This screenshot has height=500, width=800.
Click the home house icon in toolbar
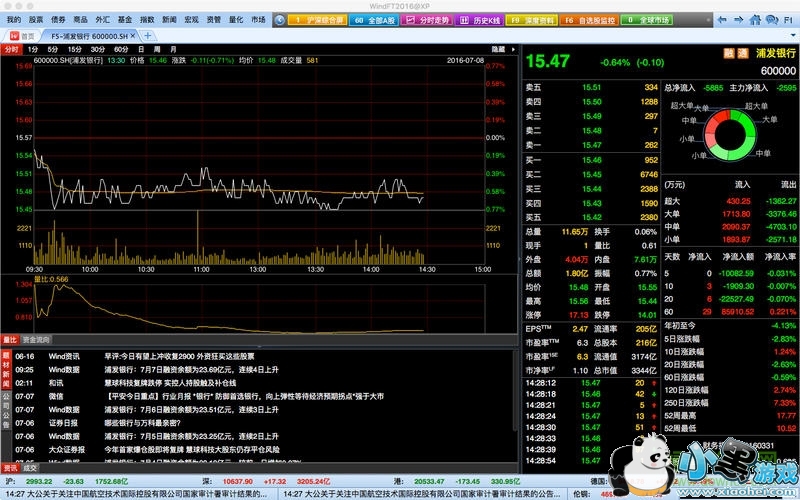click(x=755, y=20)
